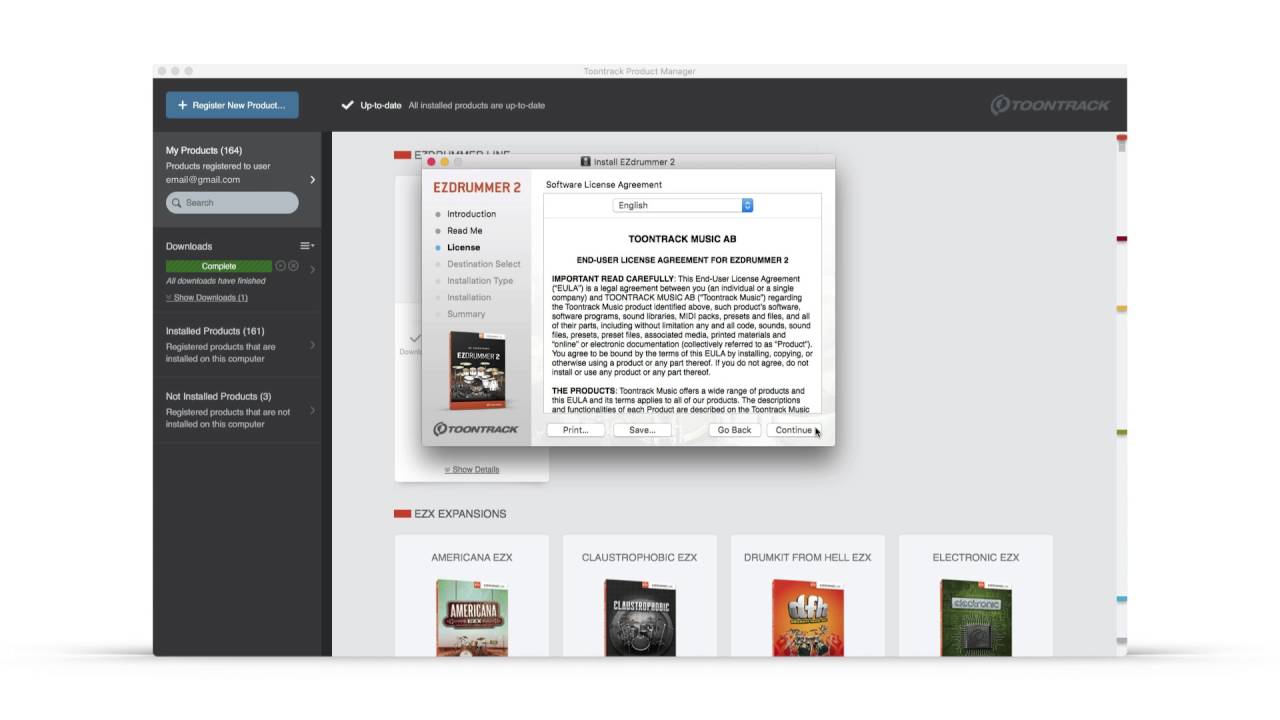The image size is (1280, 720).
Task: Open the Not Installed Products (3) section
Action: (x=237, y=410)
